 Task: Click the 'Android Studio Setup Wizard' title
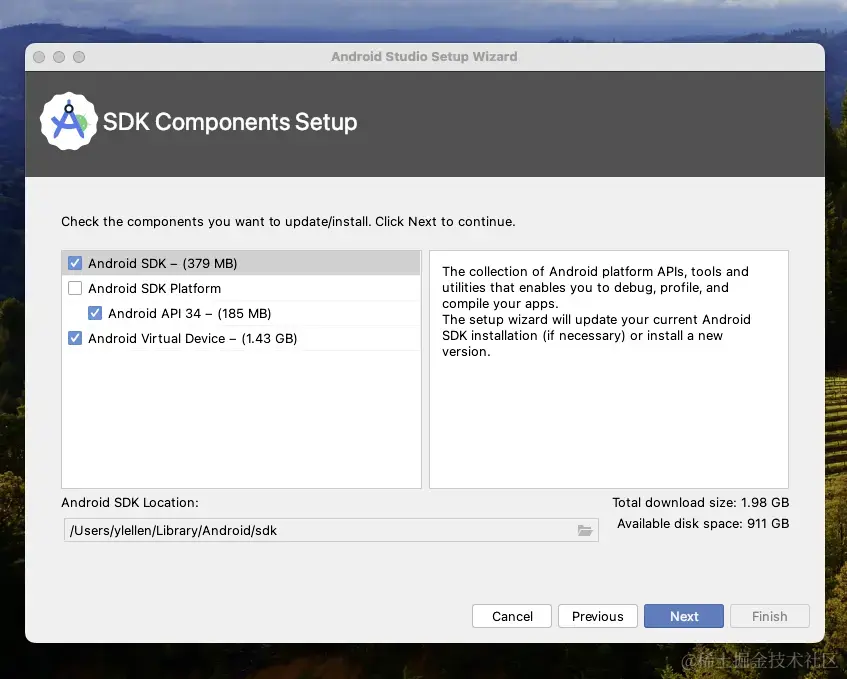(424, 57)
